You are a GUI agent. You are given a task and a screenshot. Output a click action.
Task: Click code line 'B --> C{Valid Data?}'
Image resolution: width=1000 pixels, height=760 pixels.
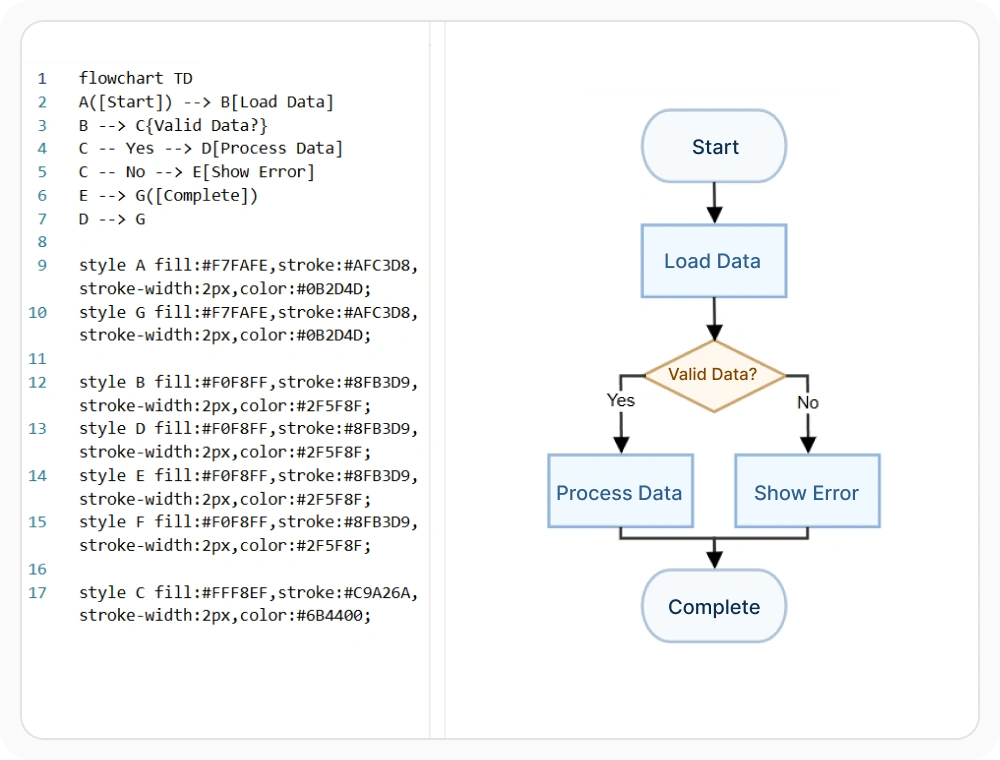(173, 126)
